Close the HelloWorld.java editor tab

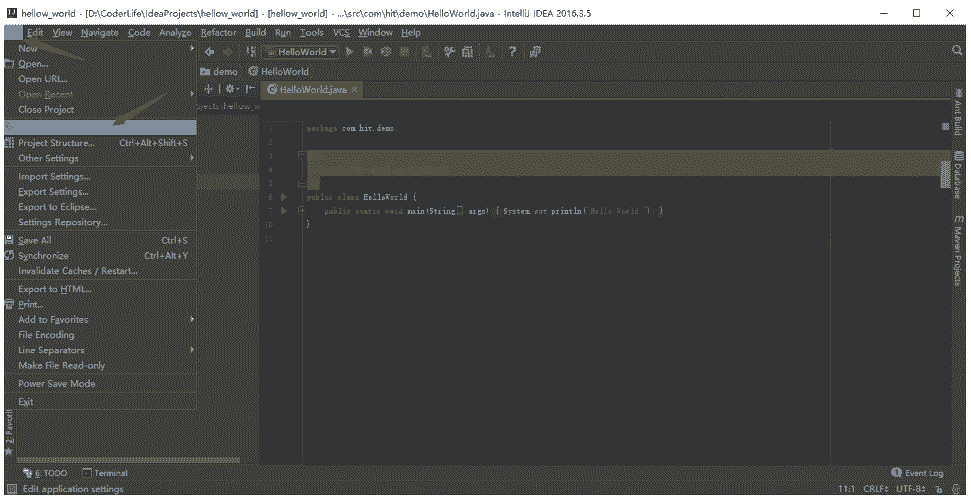tap(354, 89)
